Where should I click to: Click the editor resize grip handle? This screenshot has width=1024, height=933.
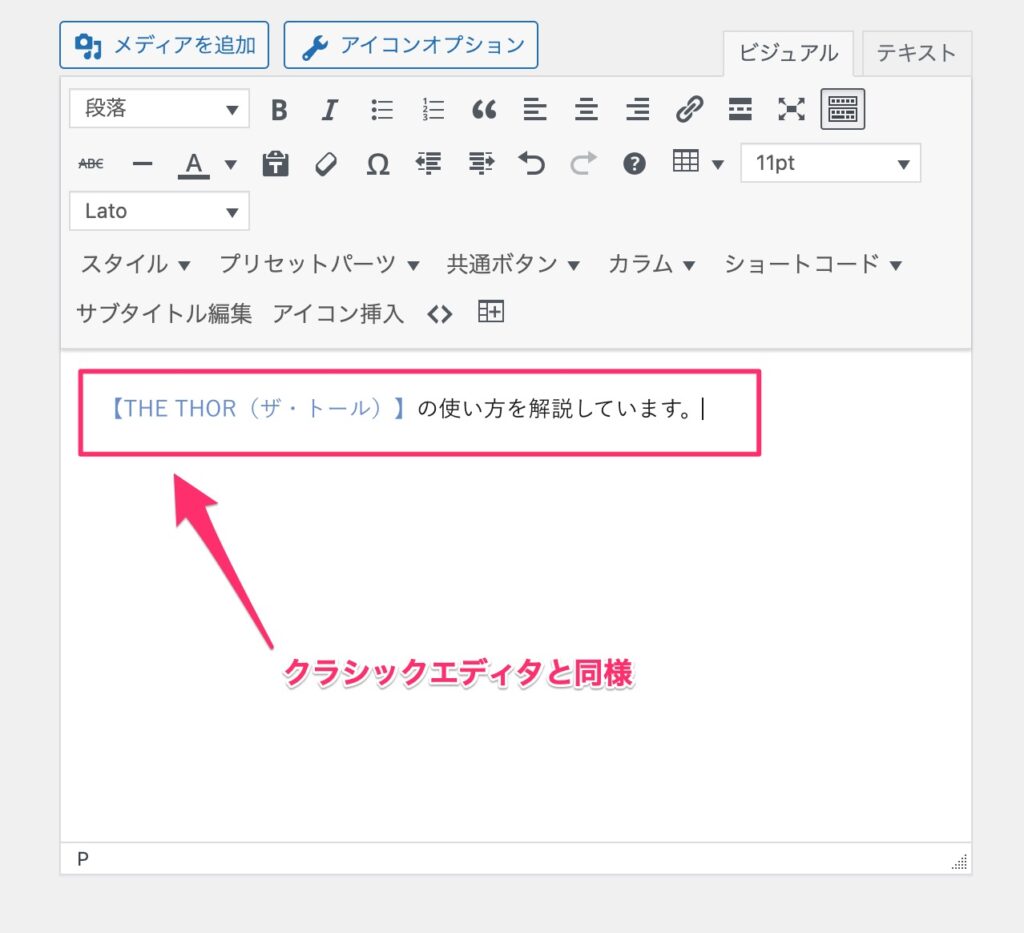click(x=959, y=862)
